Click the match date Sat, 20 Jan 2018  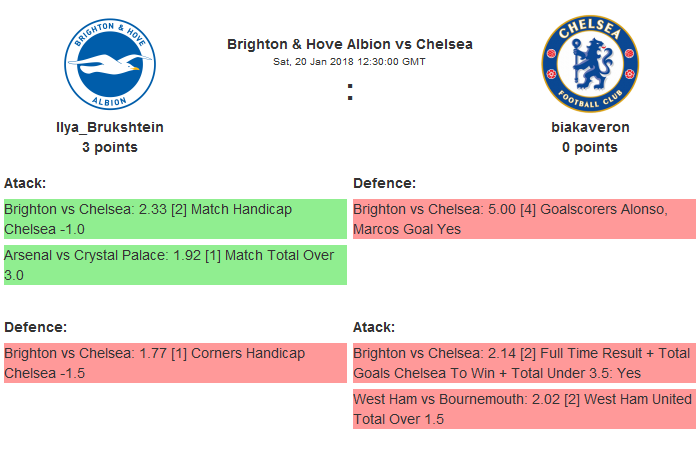(350, 61)
